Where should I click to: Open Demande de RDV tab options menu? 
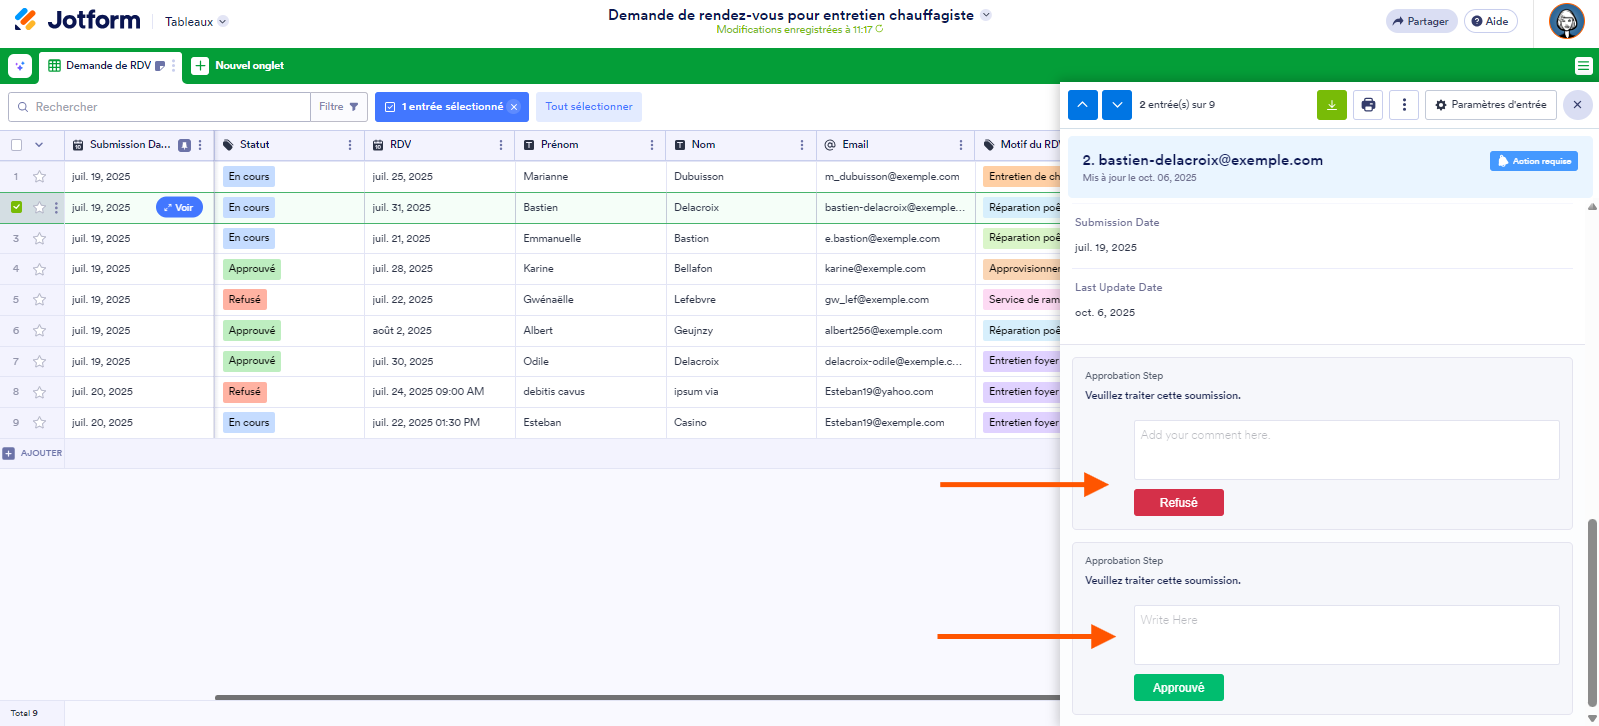pyautogui.click(x=174, y=66)
